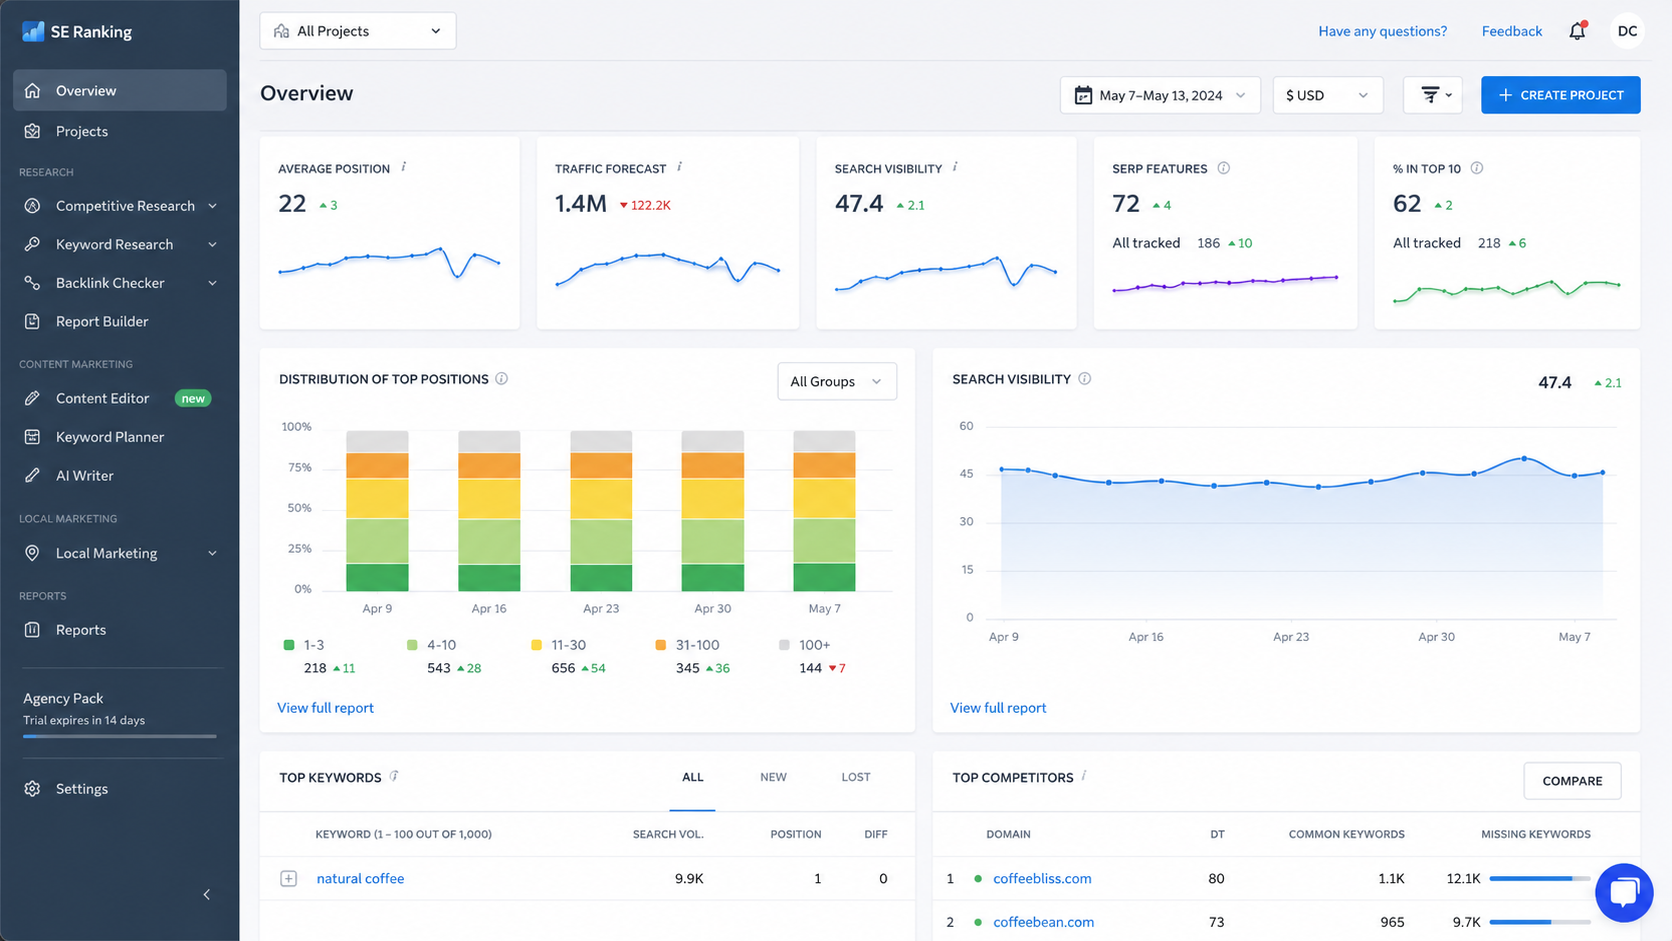The width and height of the screenshot is (1672, 941).
Task: Open the natural coffee keyword link
Action: (360, 879)
